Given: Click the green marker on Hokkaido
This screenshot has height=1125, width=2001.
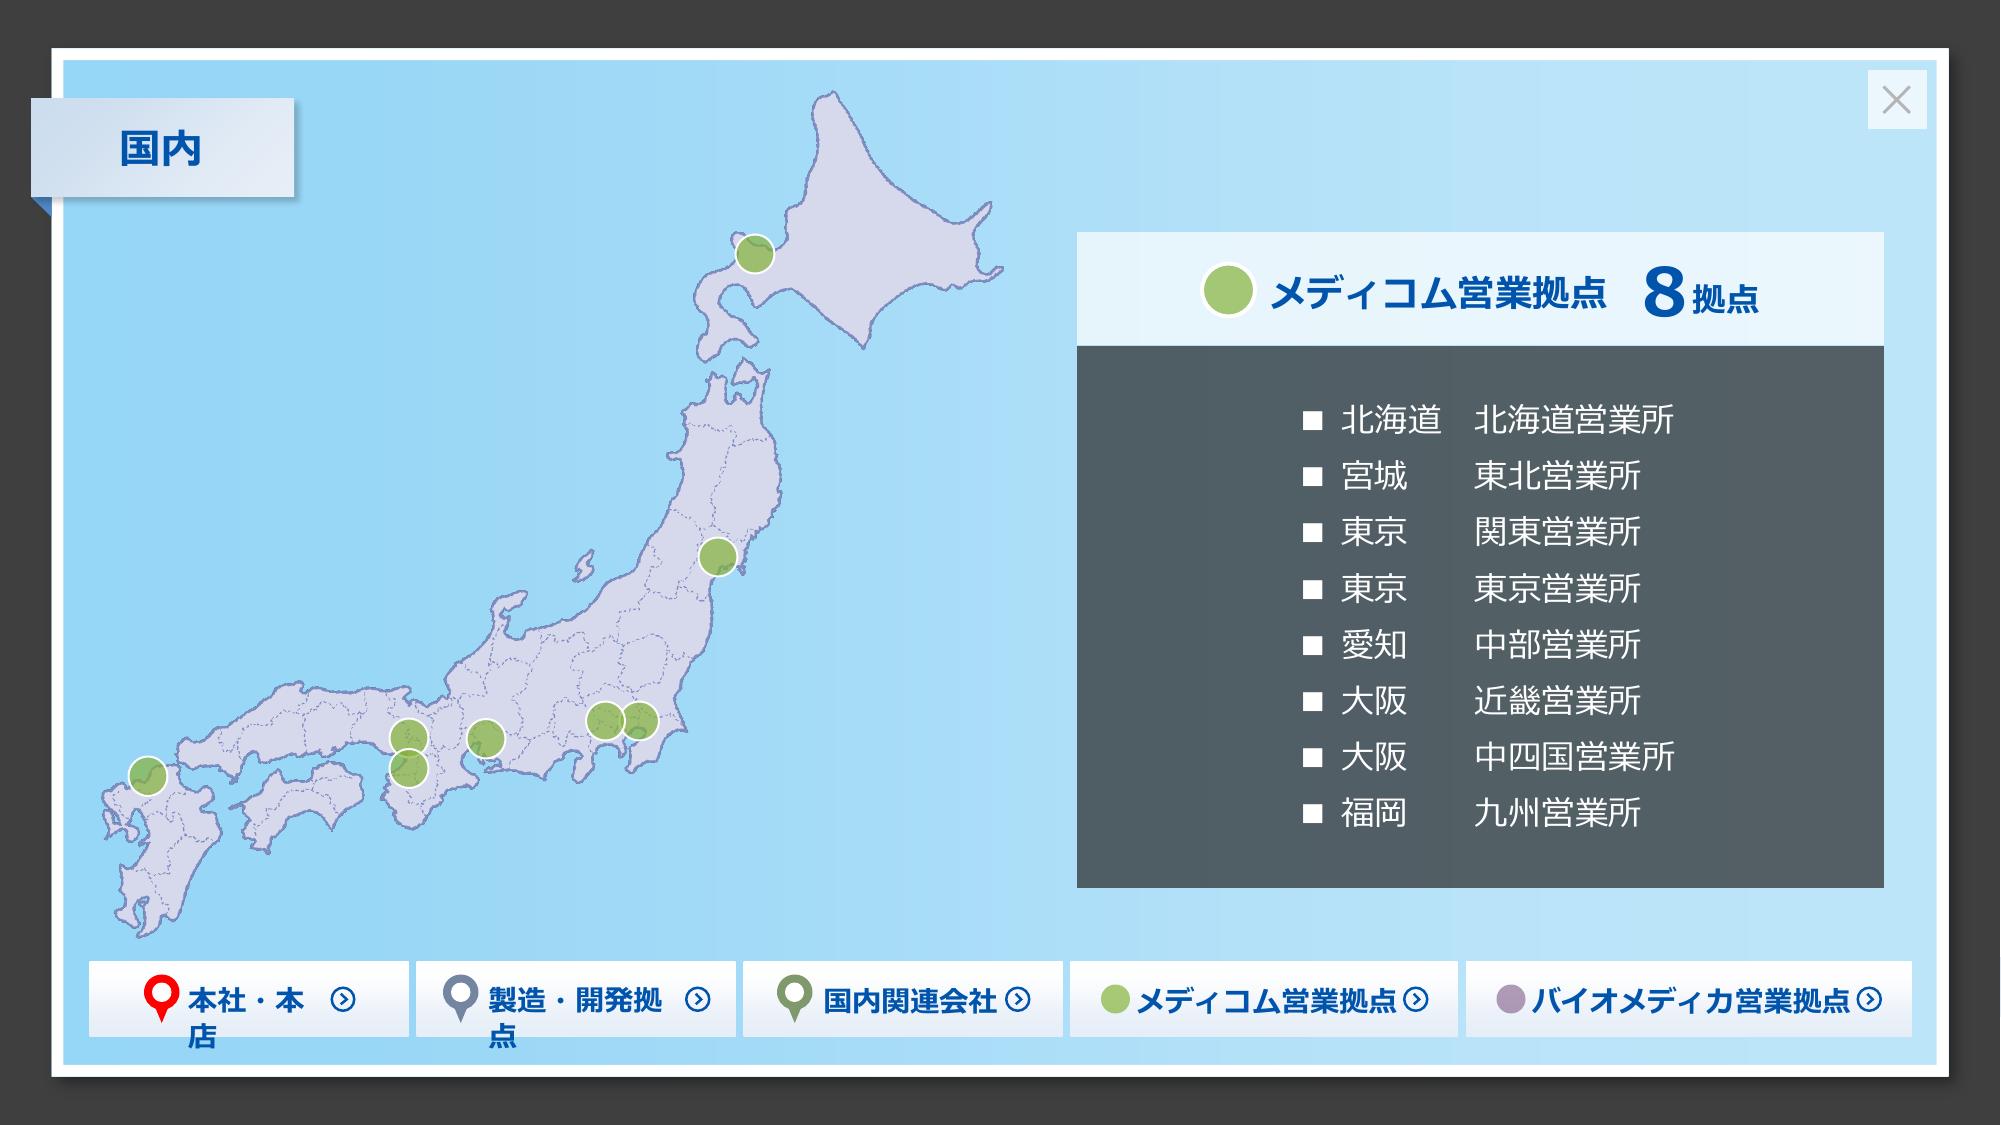Looking at the screenshot, I should coord(755,254).
